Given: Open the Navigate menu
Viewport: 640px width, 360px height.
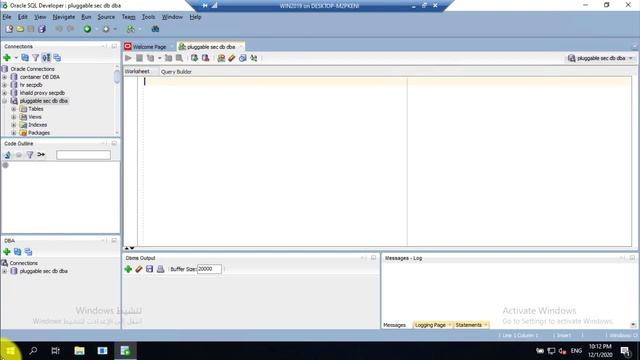Looking at the screenshot, I should tap(64, 17).
